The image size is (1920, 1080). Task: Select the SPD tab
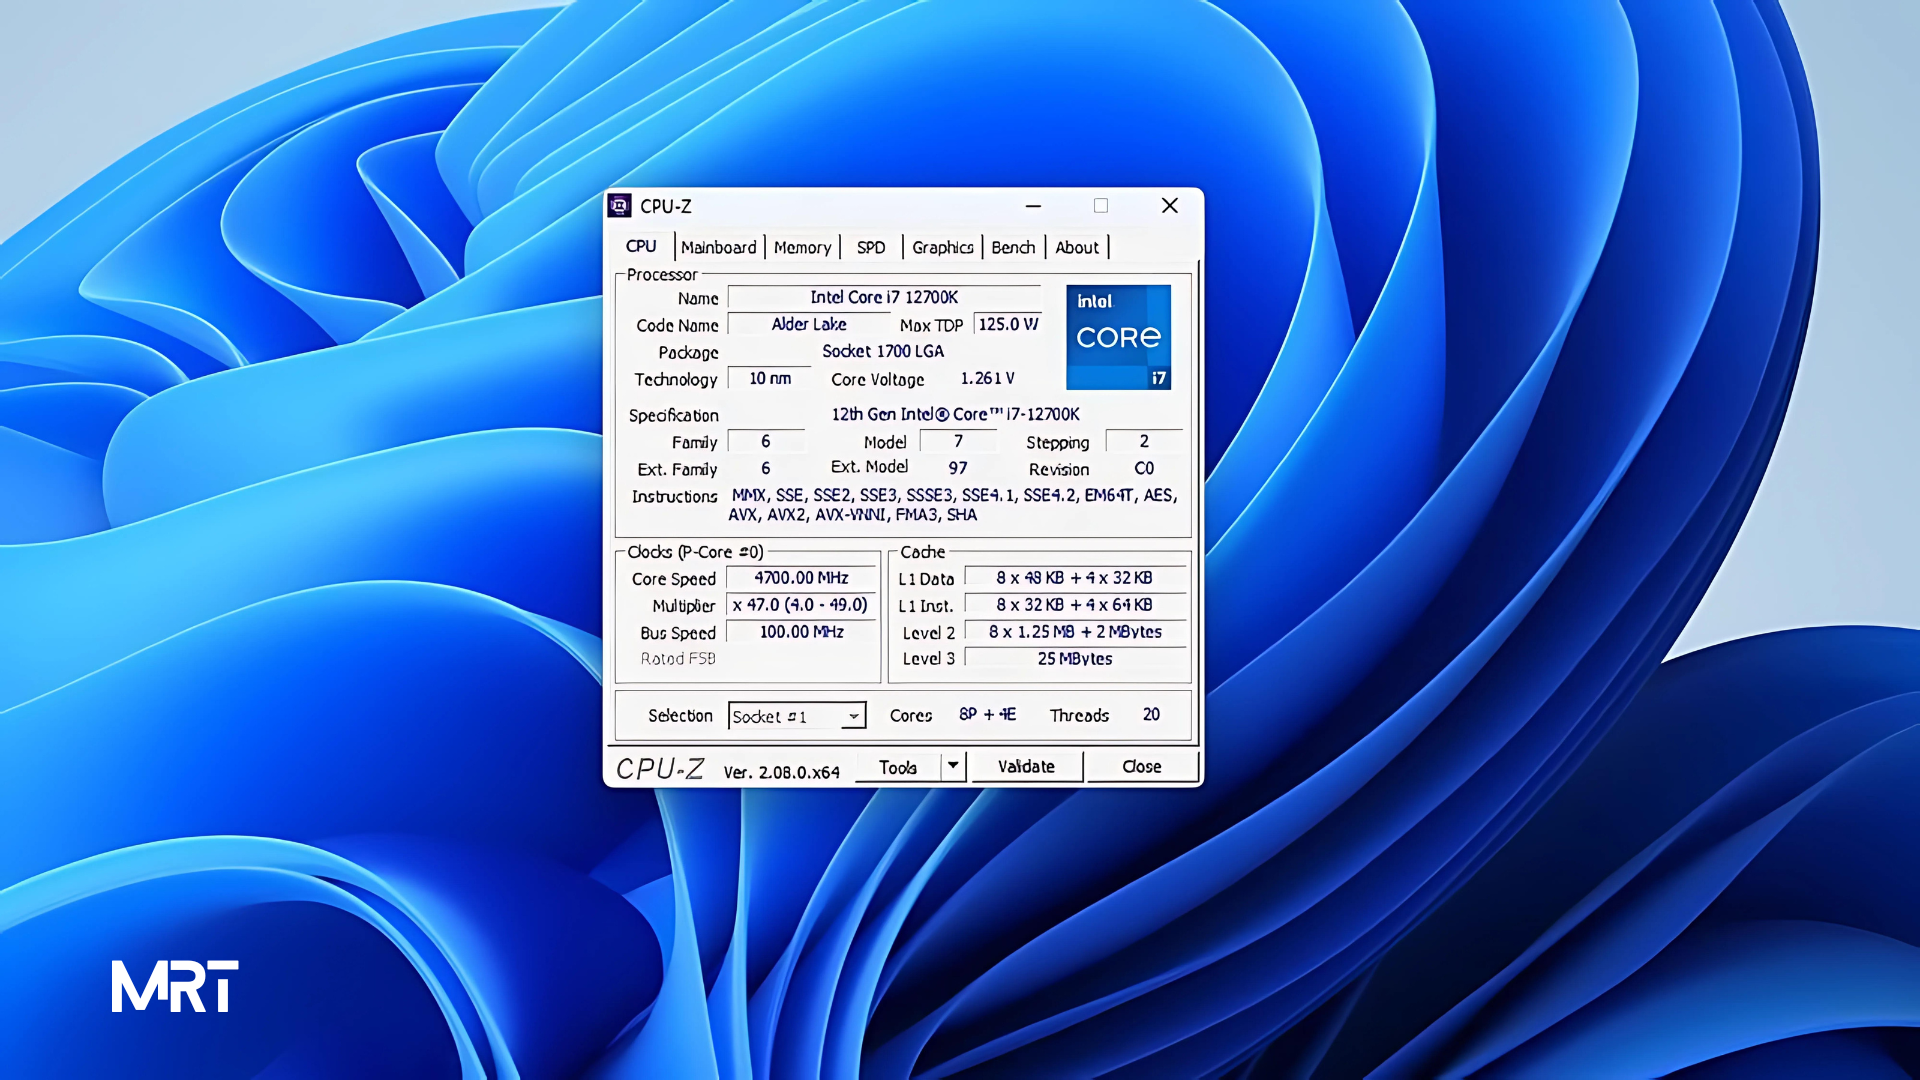coord(870,247)
